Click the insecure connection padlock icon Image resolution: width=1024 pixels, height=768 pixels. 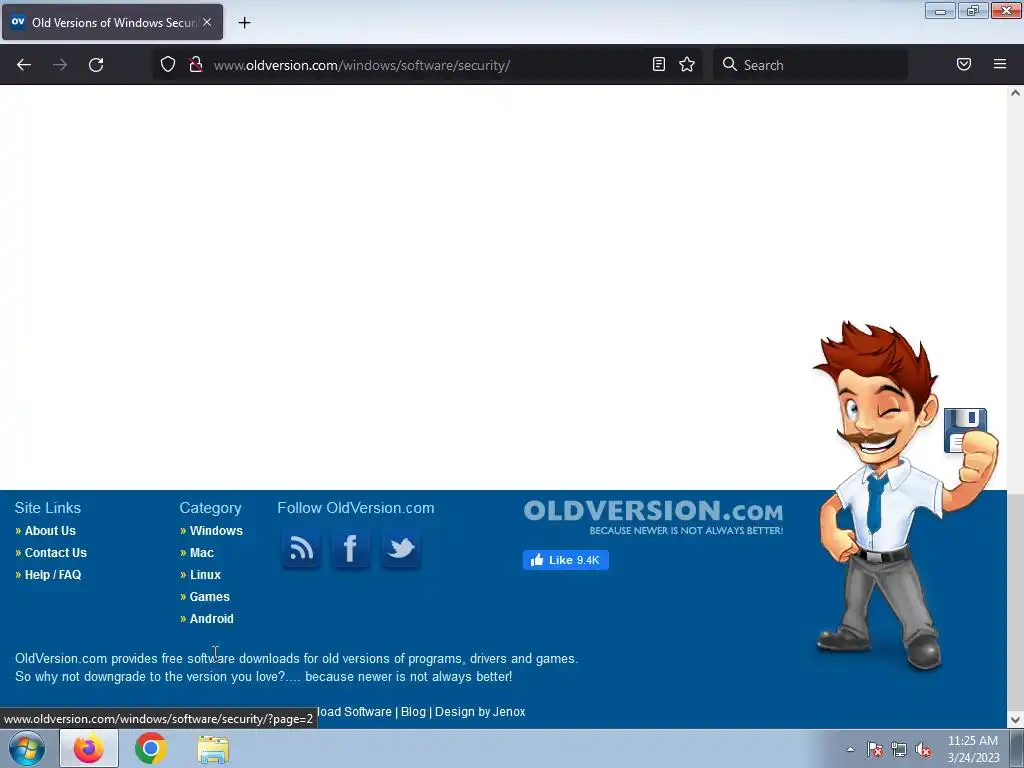click(195, 65)
